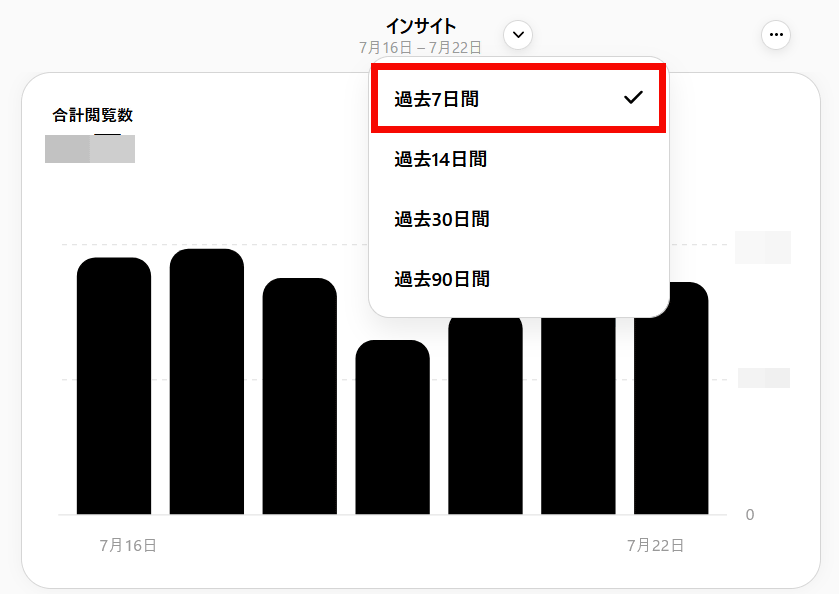Click the インサイト title
The height and width of the screenshot is (594, 839).
click(421, 26)
